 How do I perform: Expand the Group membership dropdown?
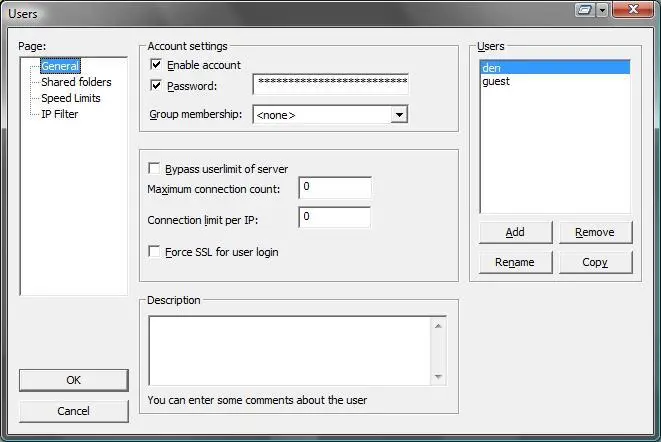pos(399,115)
